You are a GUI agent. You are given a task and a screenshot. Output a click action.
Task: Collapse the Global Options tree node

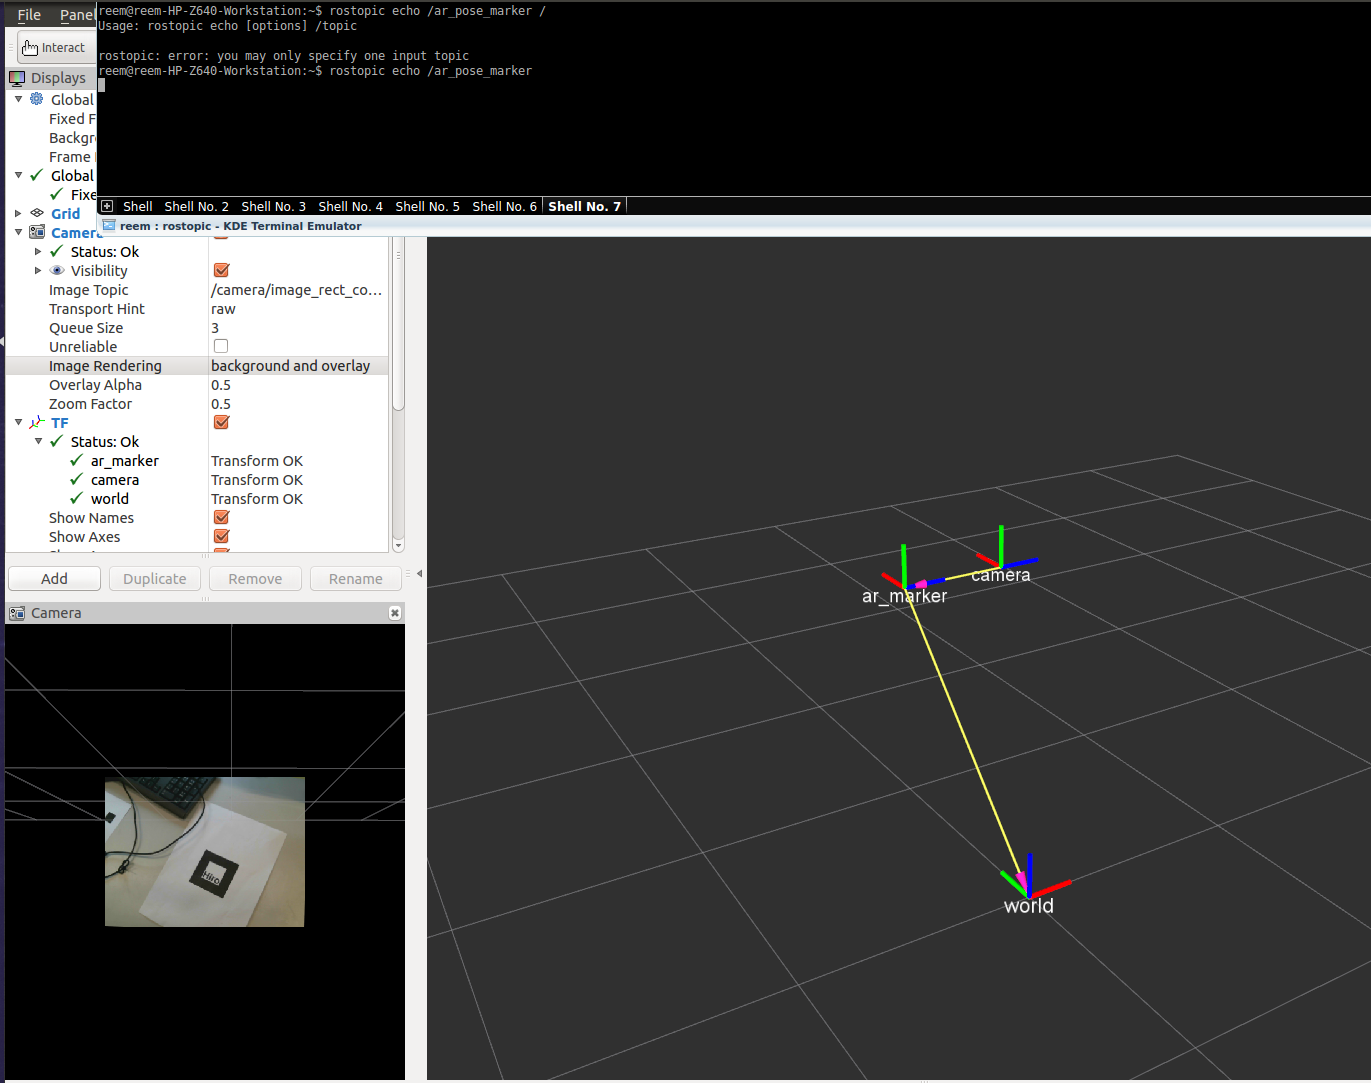pyautogui.click(x=18, y=99)
